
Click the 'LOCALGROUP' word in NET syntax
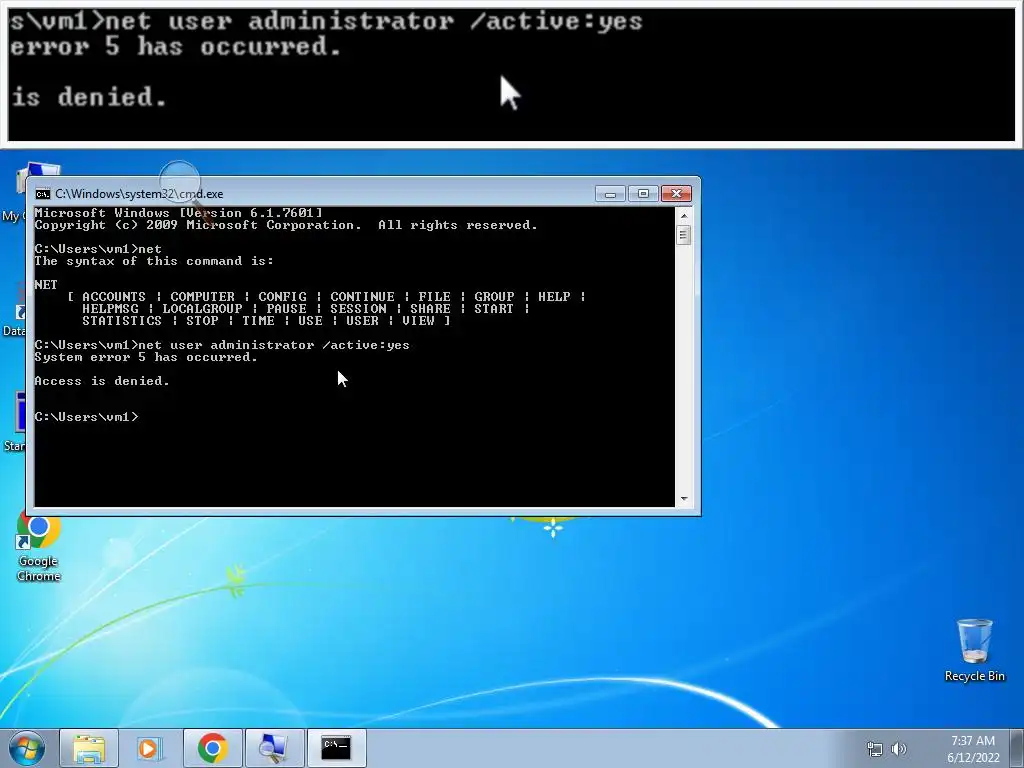coord(202,308)
